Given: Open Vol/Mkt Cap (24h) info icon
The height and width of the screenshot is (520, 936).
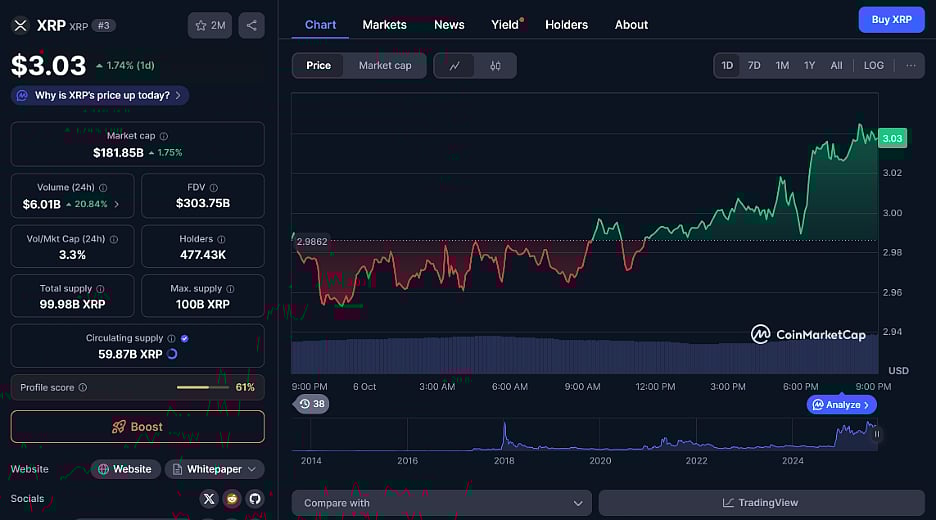Looking at the screenshot, I should 113,239.
